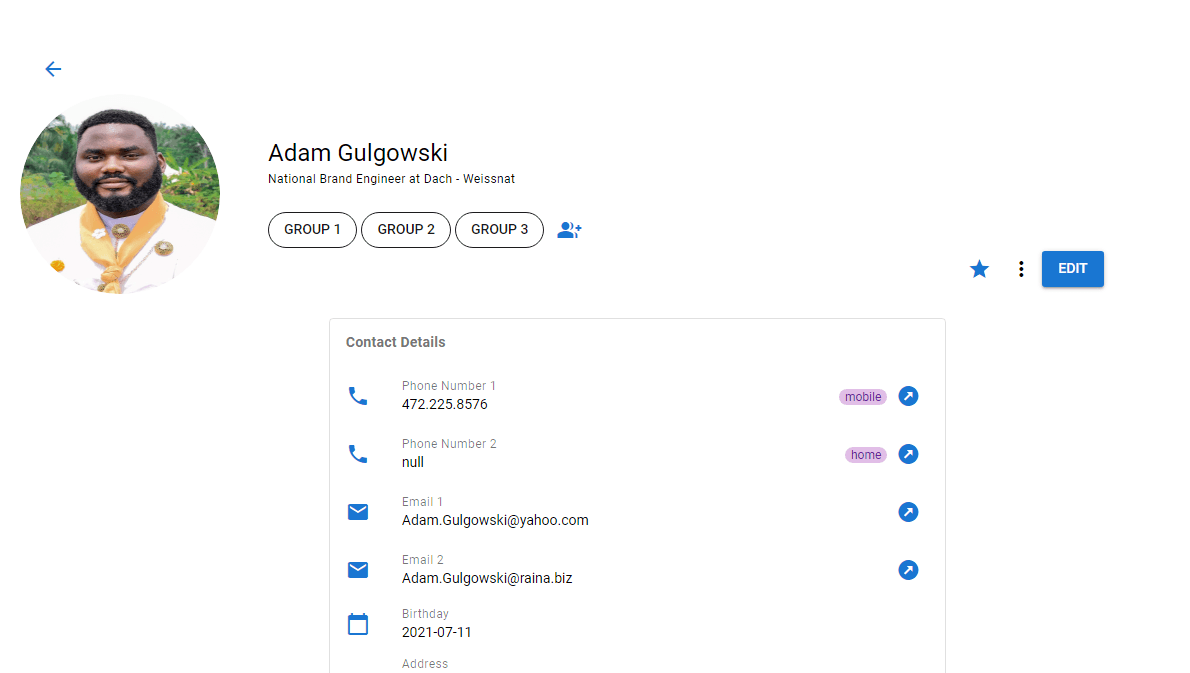Click the home label tag
The width and height of the screenshot is (1190, 673).
tap(866, 454)
